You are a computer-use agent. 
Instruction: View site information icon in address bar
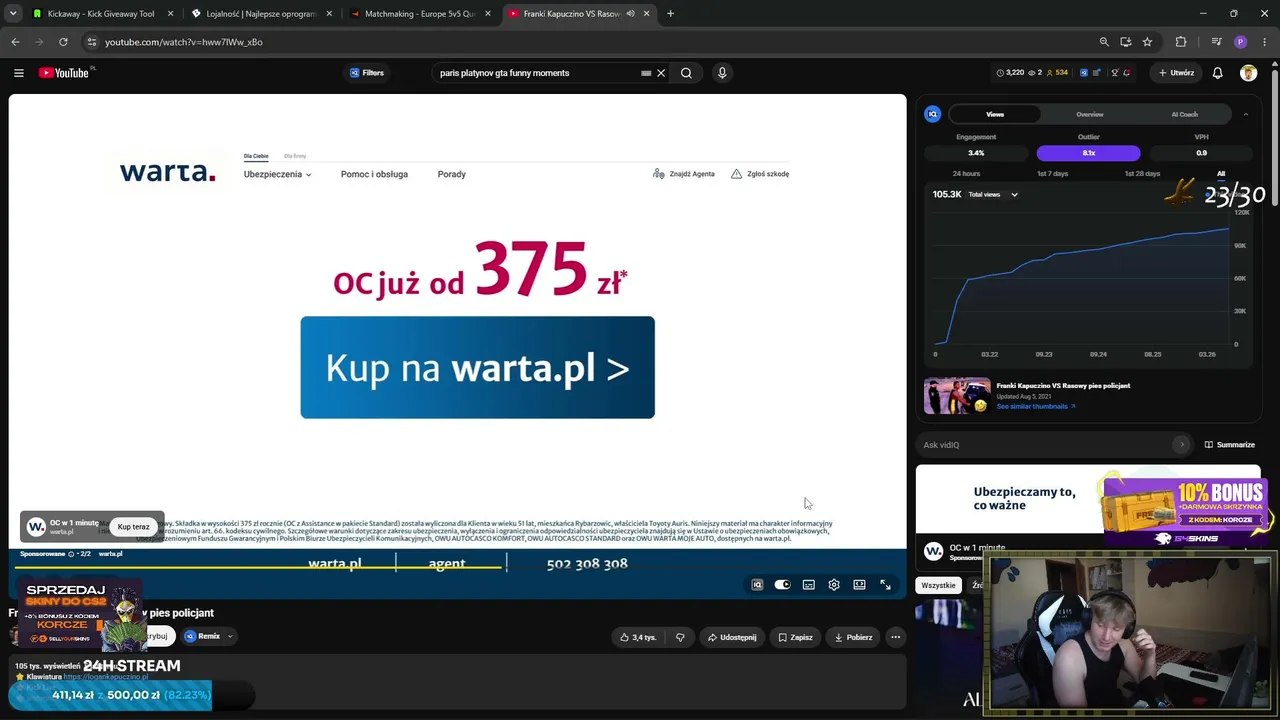[91, 42]
